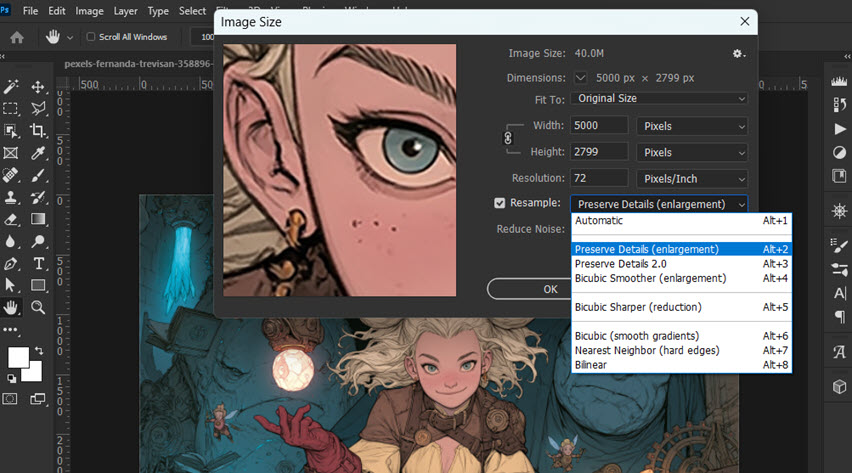The height and width of the screenshot is (473, 852).
Task: Choose Bilinear resample option
Action: click(x=681, y=365)
